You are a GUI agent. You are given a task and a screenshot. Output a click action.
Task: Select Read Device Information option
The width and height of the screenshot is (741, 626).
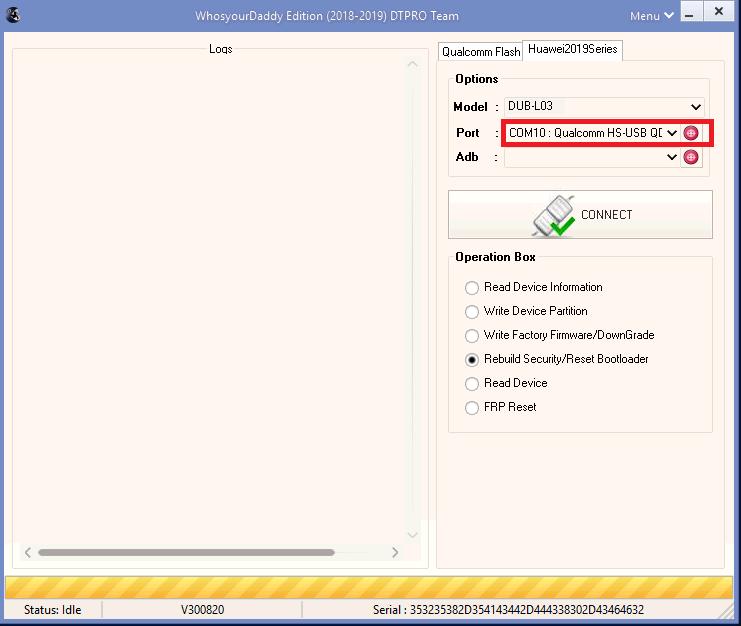tap(534, 287)
